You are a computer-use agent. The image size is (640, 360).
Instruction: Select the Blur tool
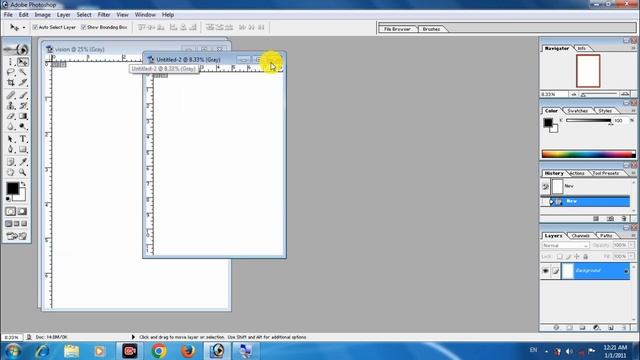11,127
